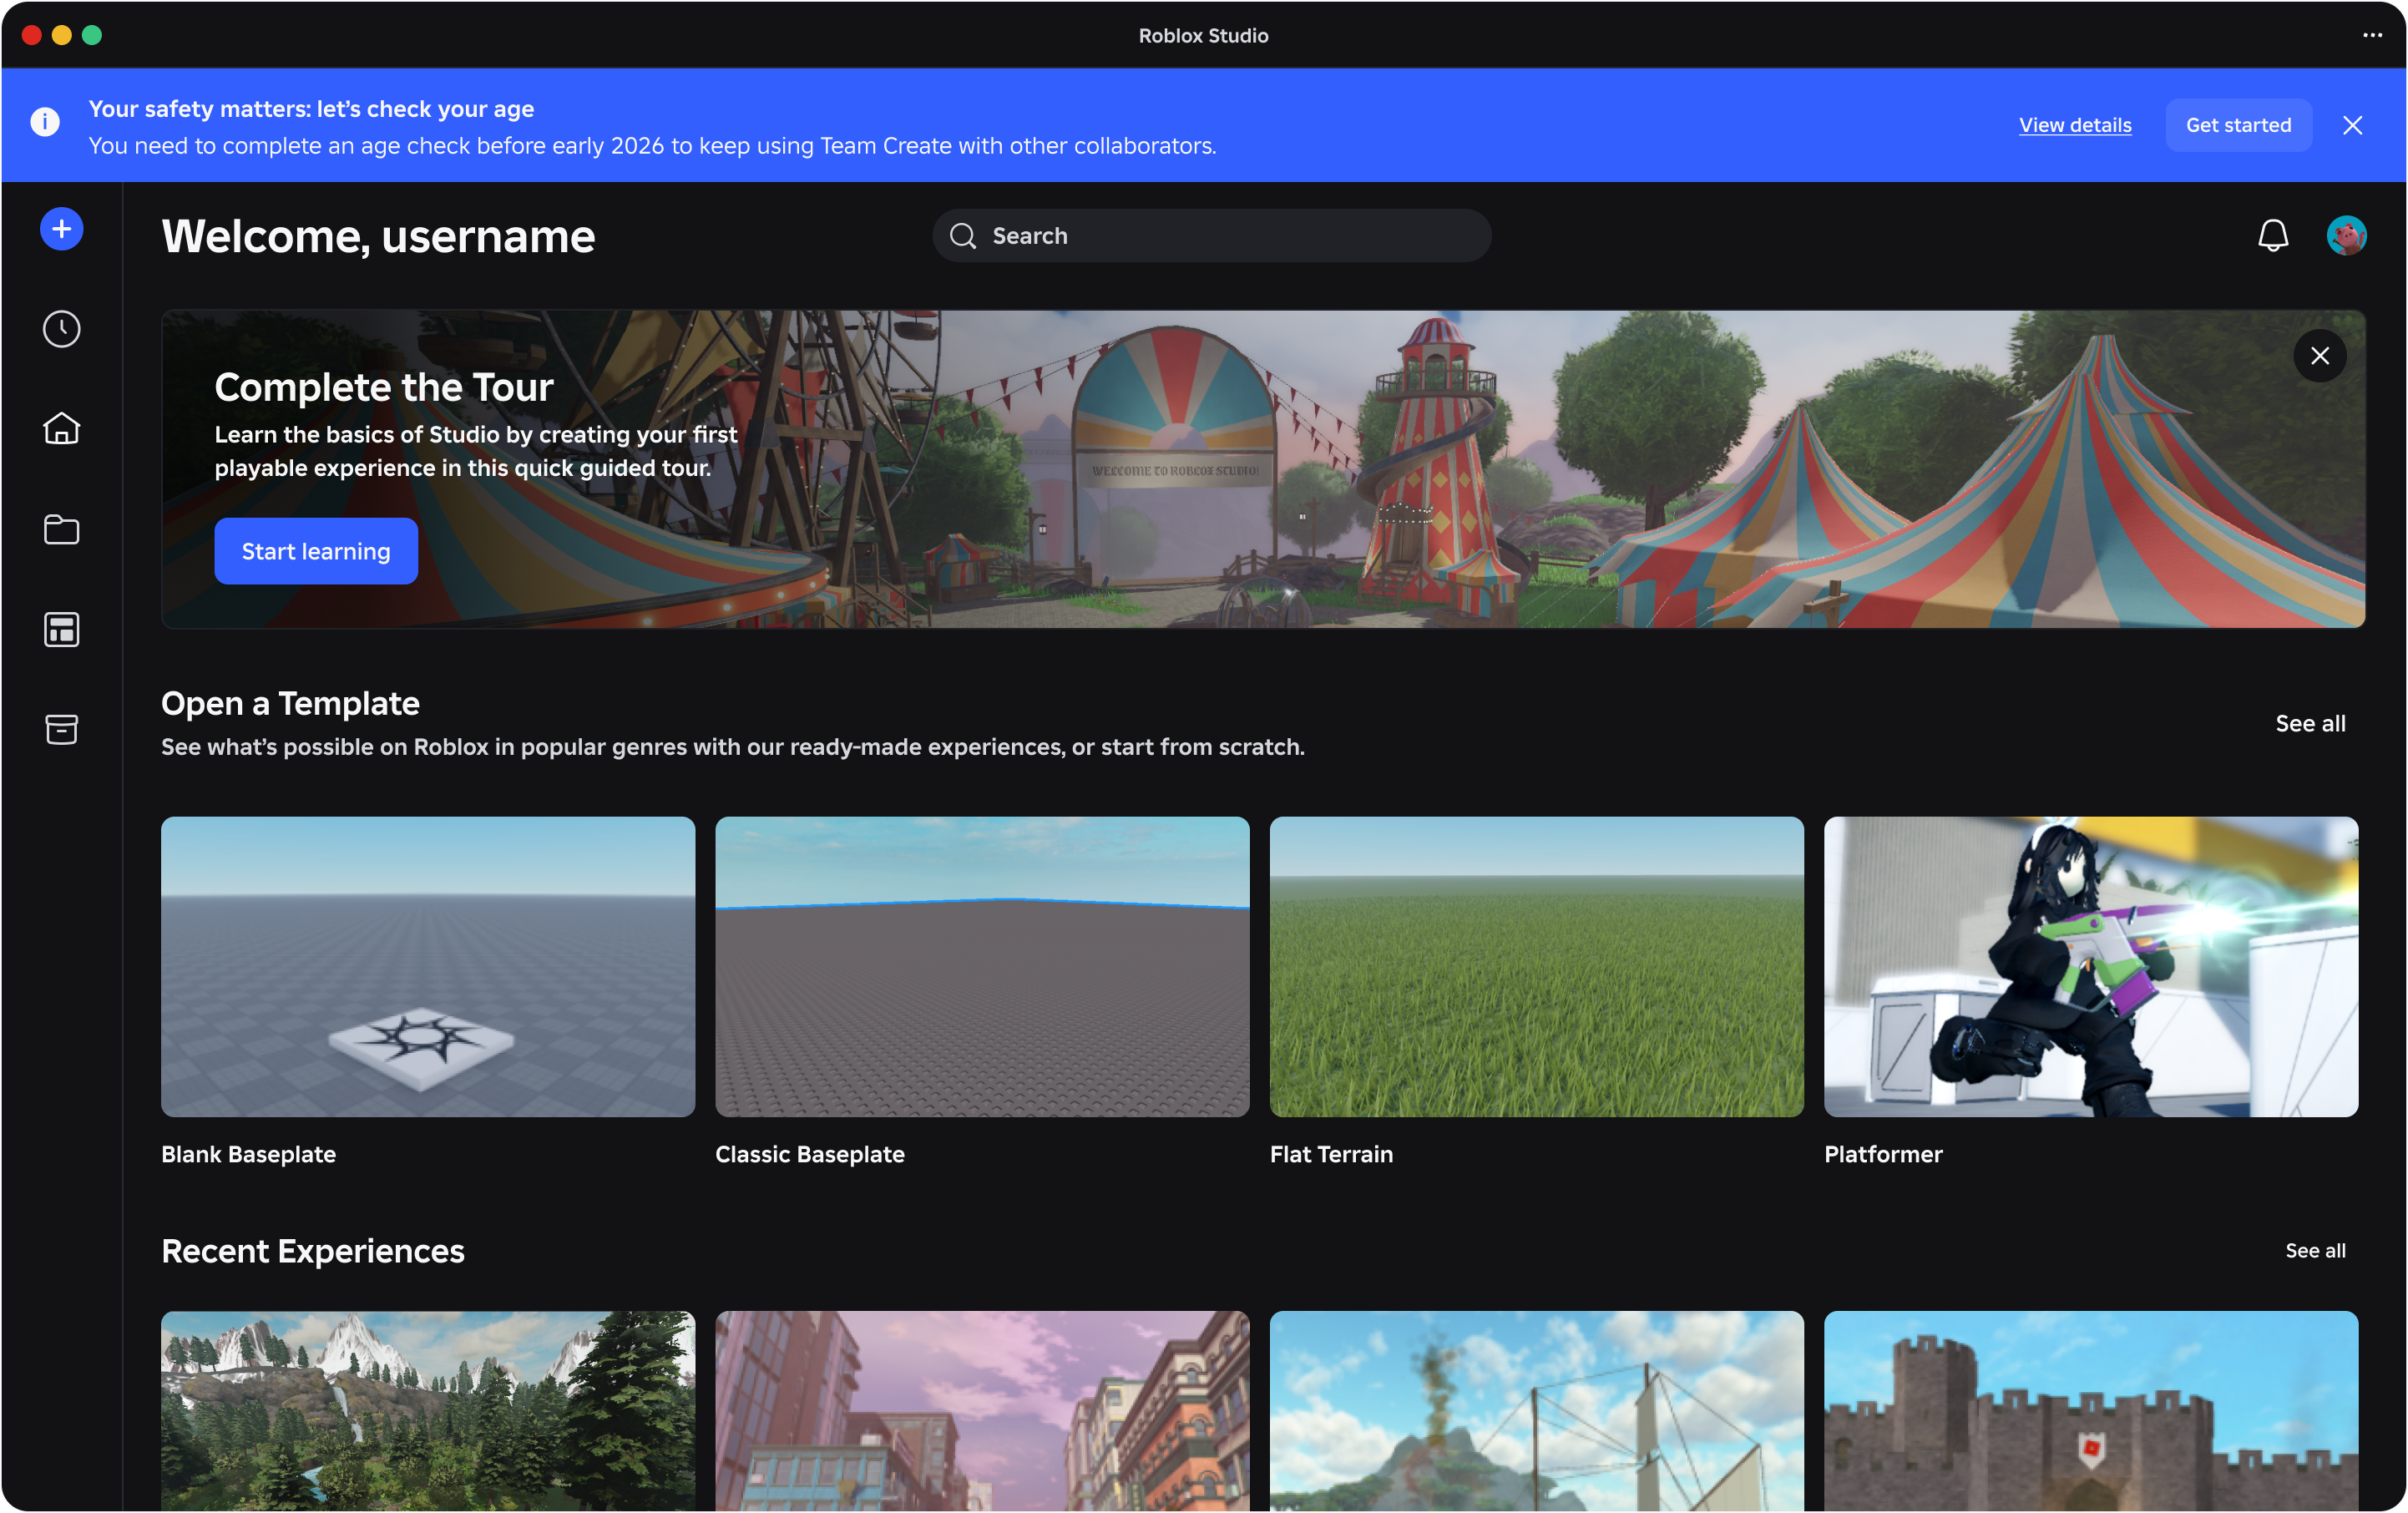Image resolution: width=2408 pixels, height=1513 pixels.
Task: Open the Recents clock icon in sidebar
Action: 61,329
